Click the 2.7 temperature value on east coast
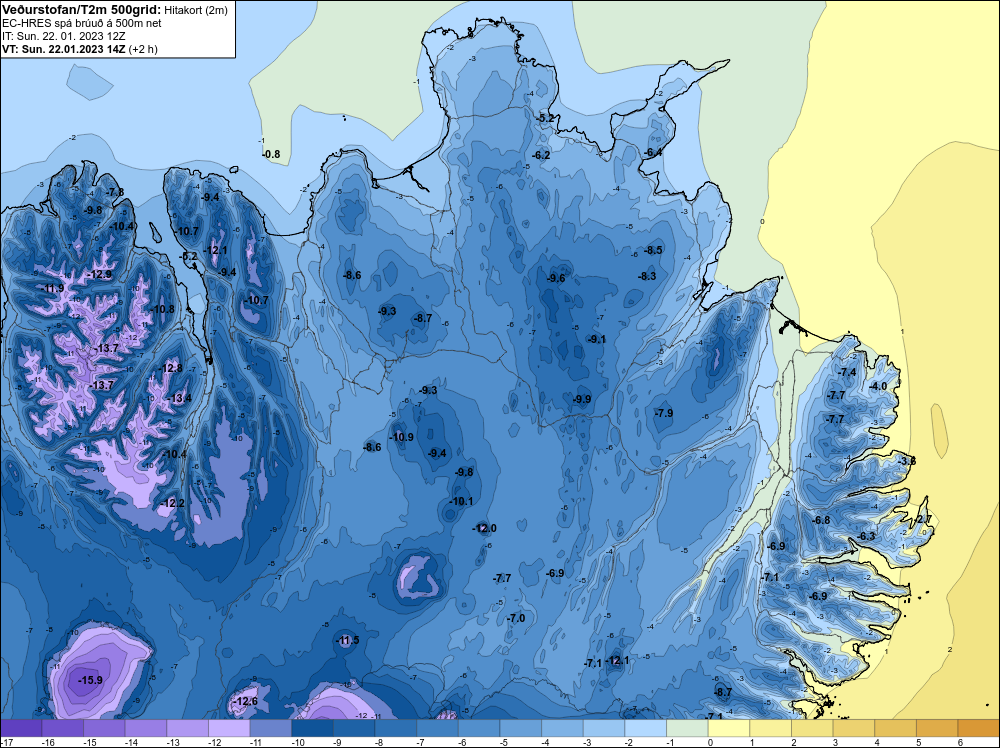 click(925, 519)
